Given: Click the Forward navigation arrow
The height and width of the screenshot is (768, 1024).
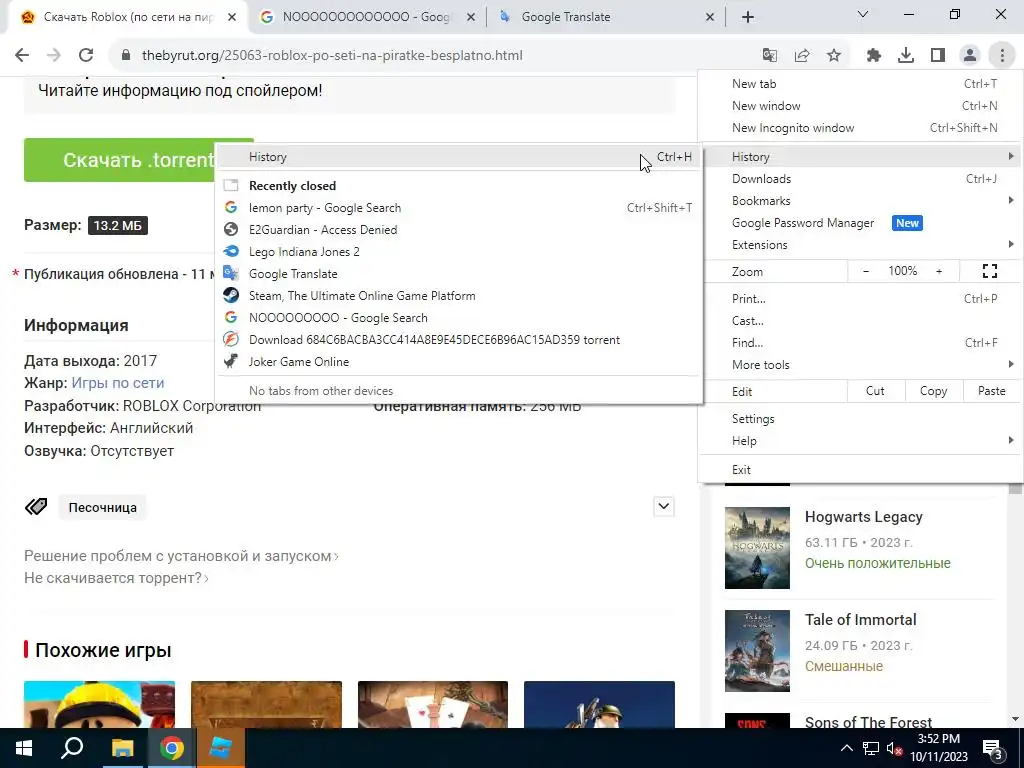Looking at the screenshot, I should pyautogui.click(x=54, y=56).
